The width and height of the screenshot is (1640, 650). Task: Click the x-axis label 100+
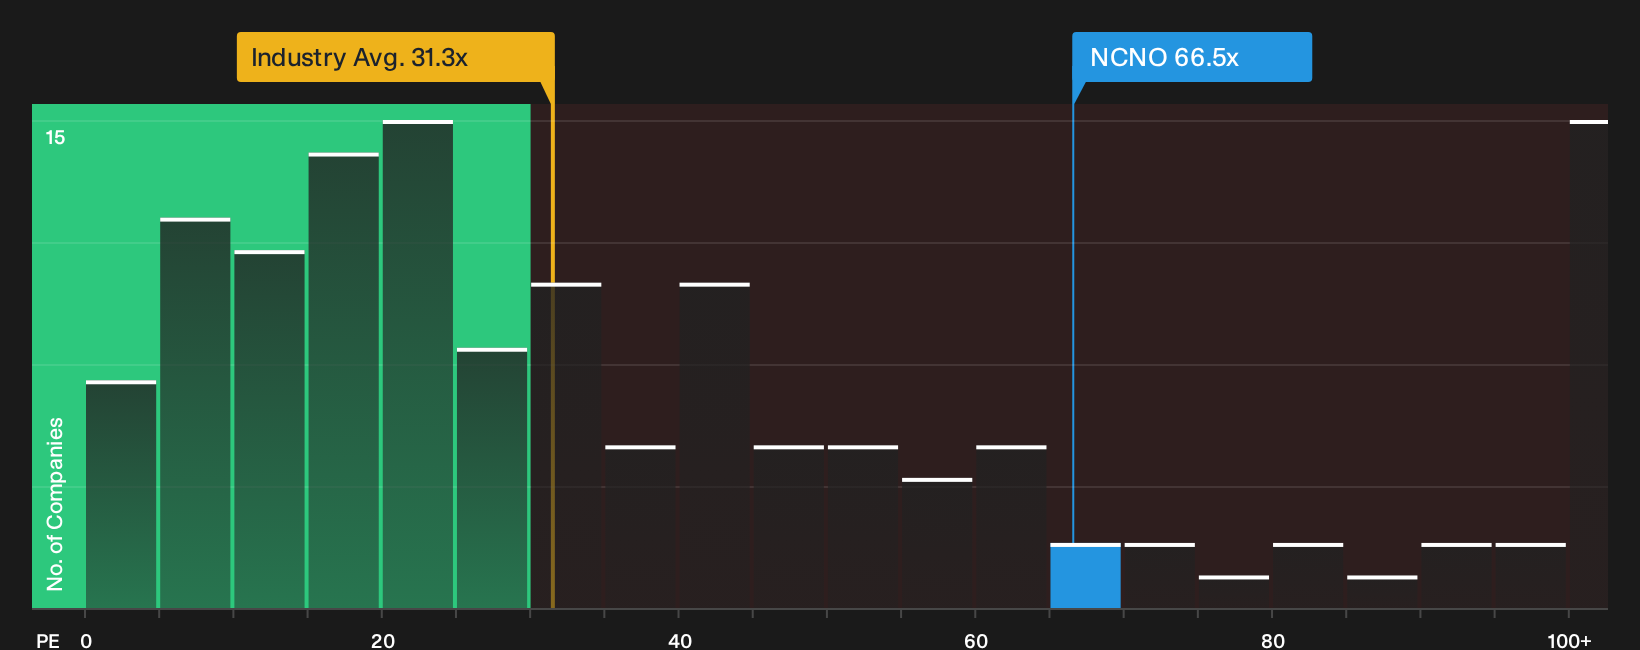(x=1569, y=640)
